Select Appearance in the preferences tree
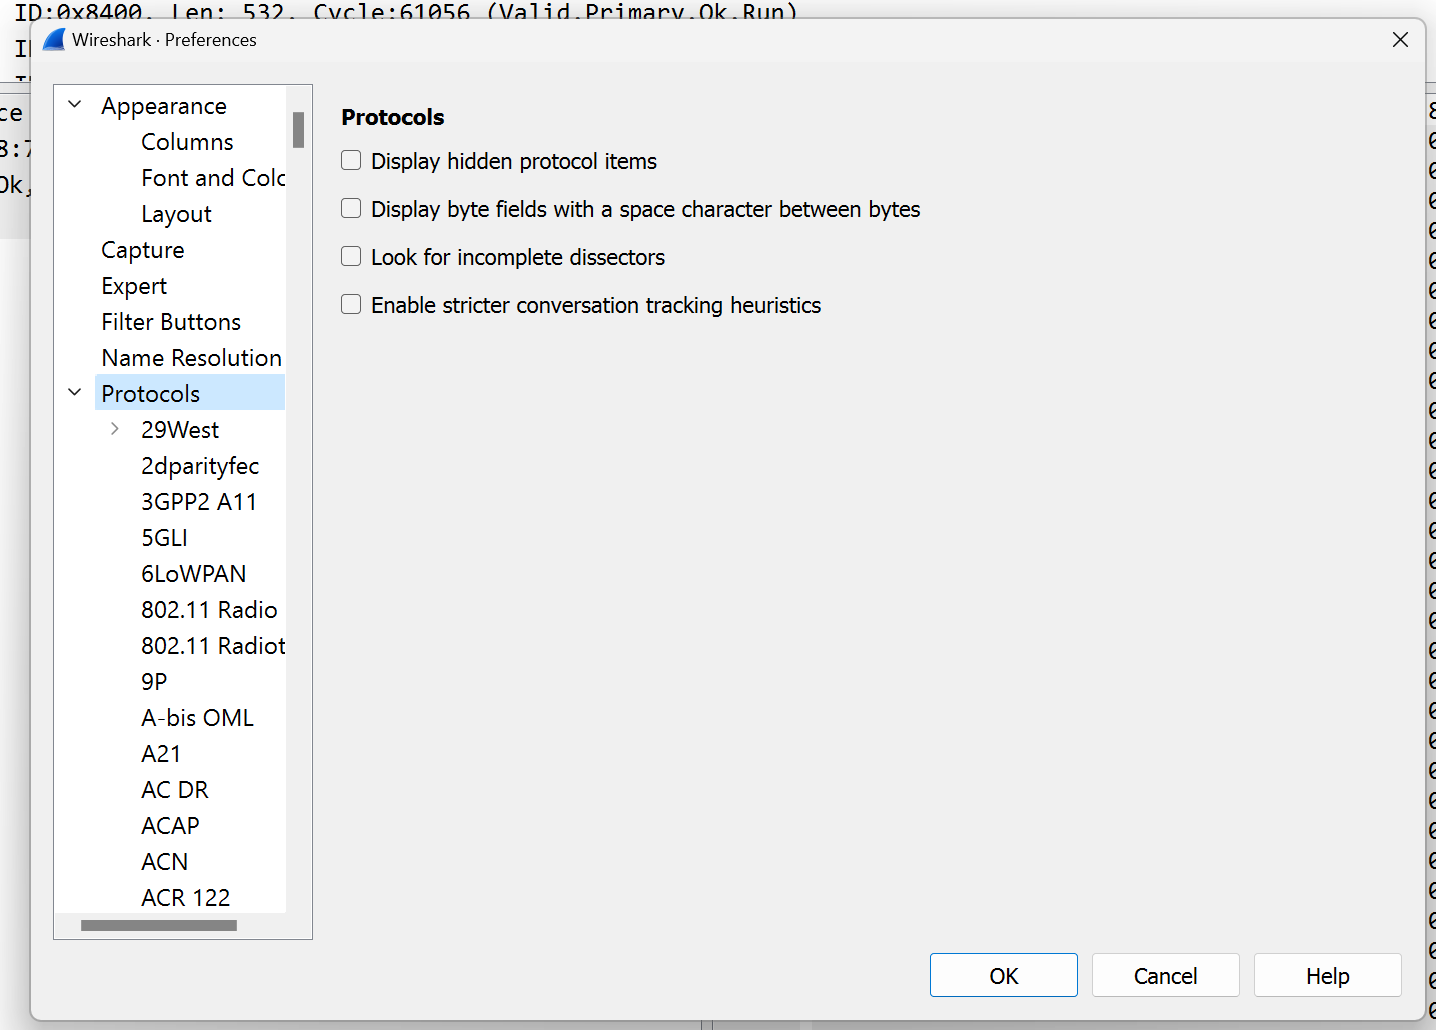 pyautogui.click(x=164, y=106)
